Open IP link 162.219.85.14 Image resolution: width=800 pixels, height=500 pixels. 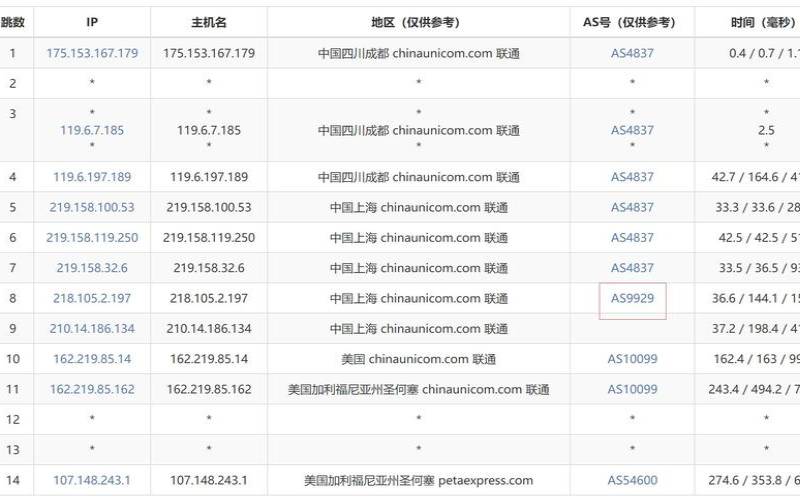point(92,359)
